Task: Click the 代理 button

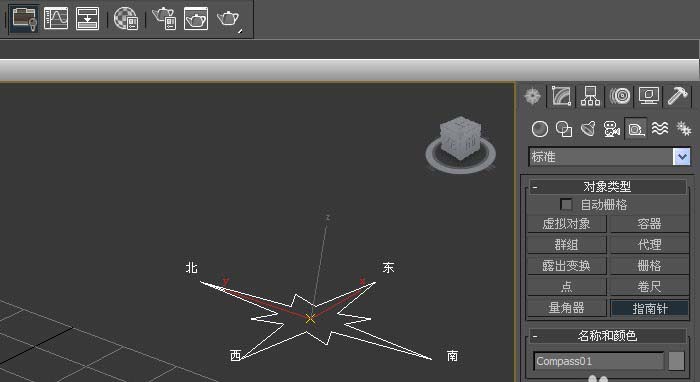Action: (650, 245)
